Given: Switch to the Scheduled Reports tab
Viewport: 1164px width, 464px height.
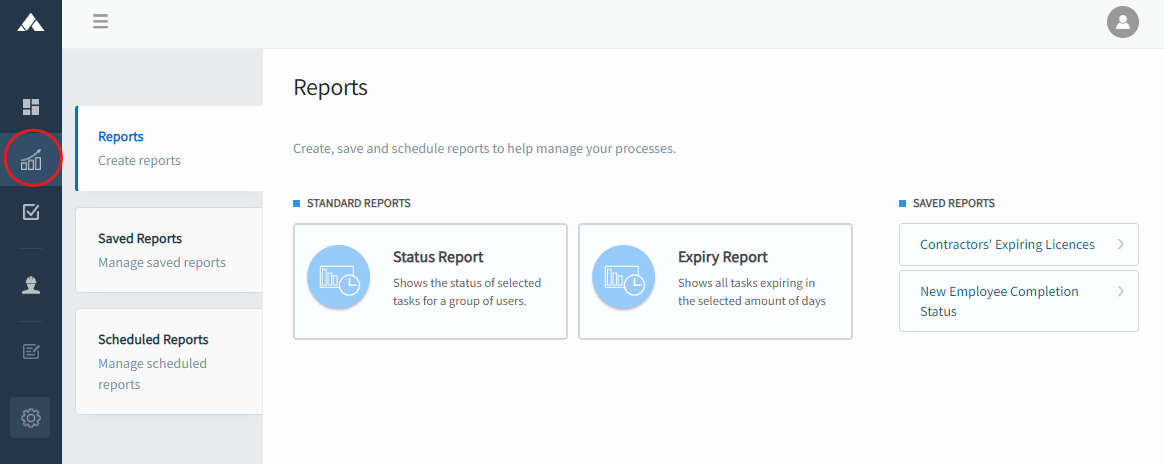Looking at the screenshot, I should pyautogui.click(x=169, y=362).
